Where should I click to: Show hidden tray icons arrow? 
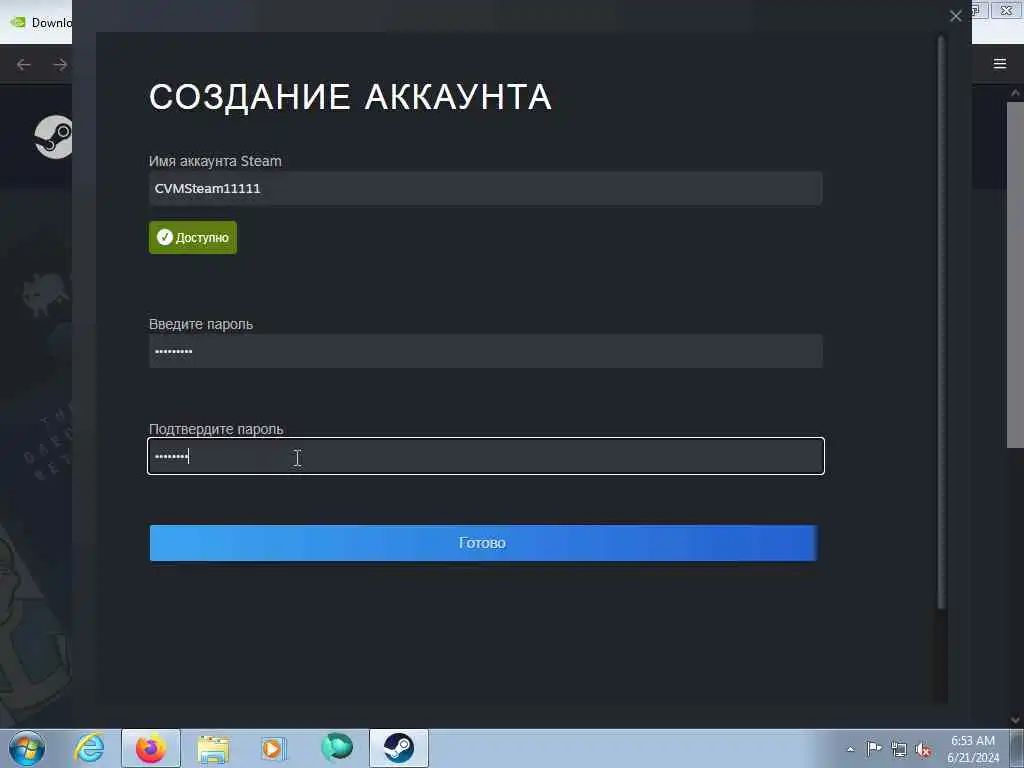[x=850, y=749]
